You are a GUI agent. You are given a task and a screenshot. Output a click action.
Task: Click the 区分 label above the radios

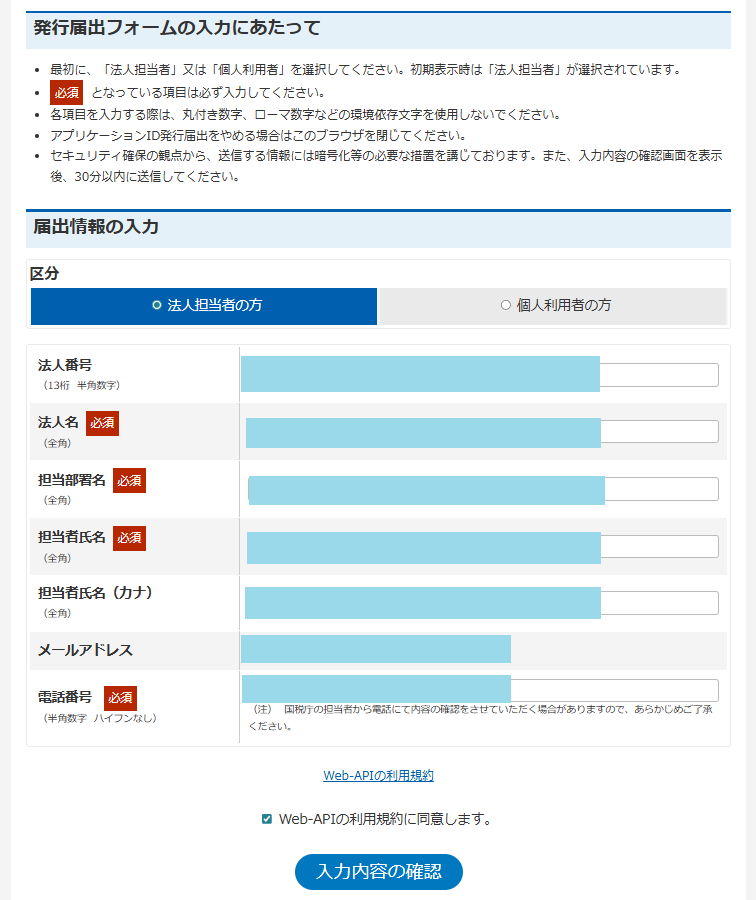click(44, 274)
